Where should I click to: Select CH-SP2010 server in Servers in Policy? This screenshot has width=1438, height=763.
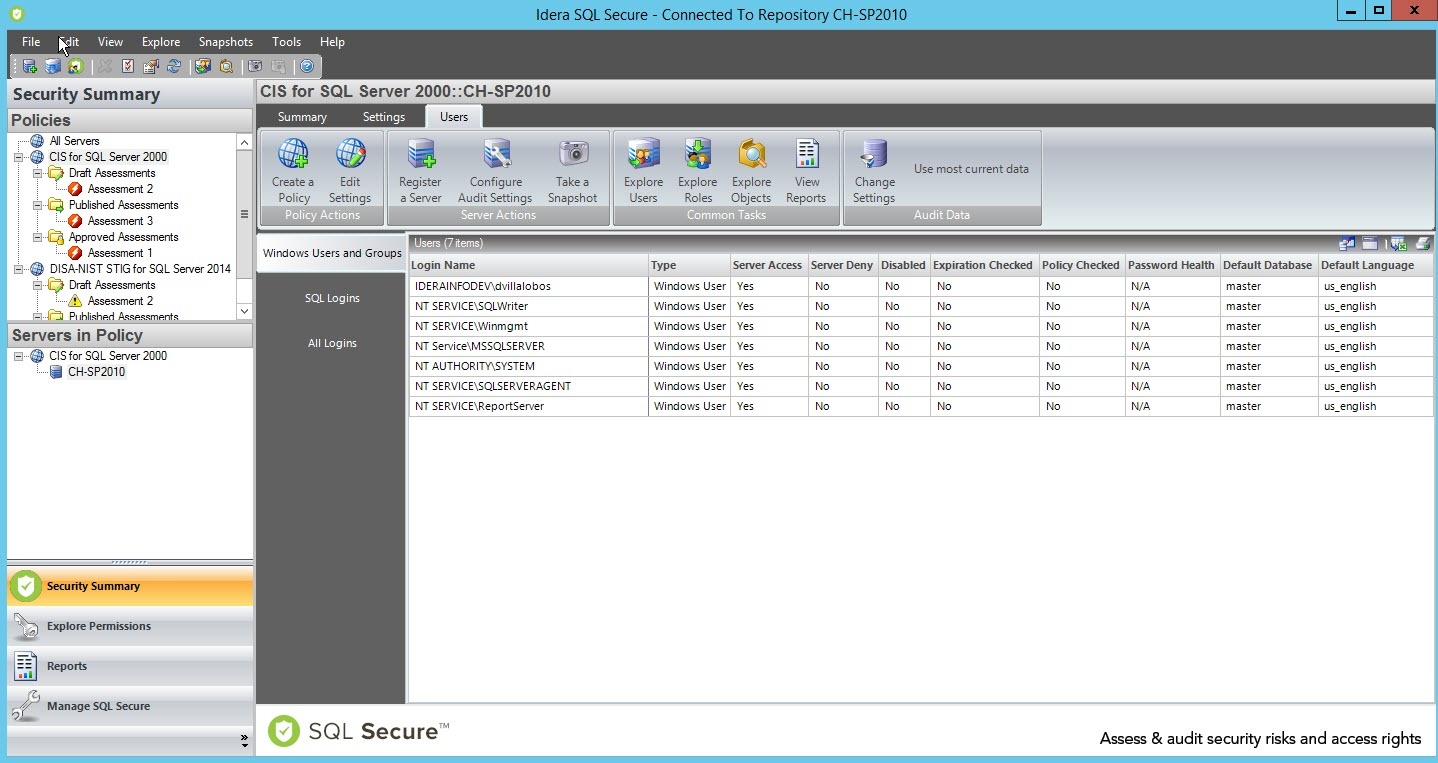pos(97,372)
